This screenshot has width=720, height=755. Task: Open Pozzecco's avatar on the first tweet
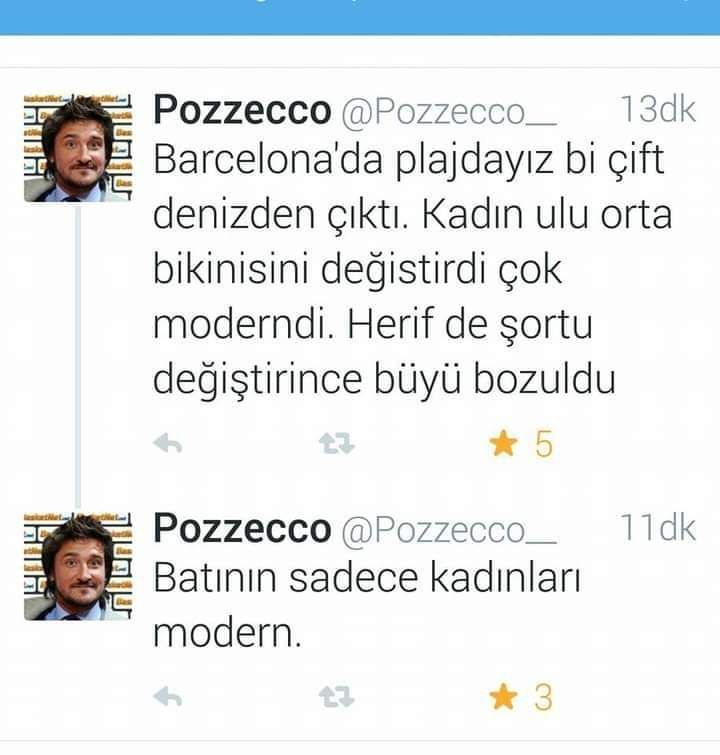pos(78,147)
